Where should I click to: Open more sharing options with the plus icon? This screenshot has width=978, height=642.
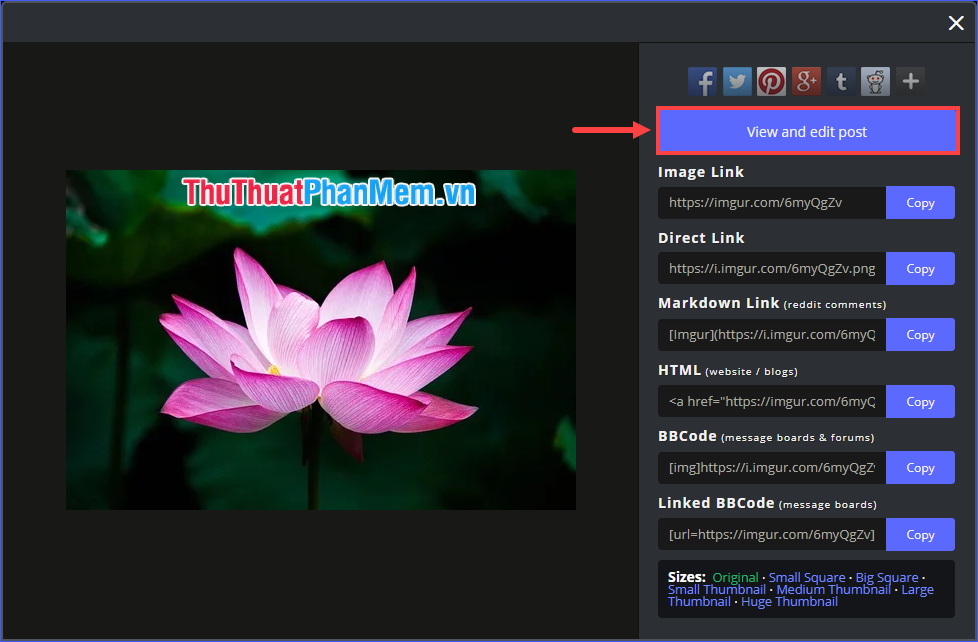[910, 81]
